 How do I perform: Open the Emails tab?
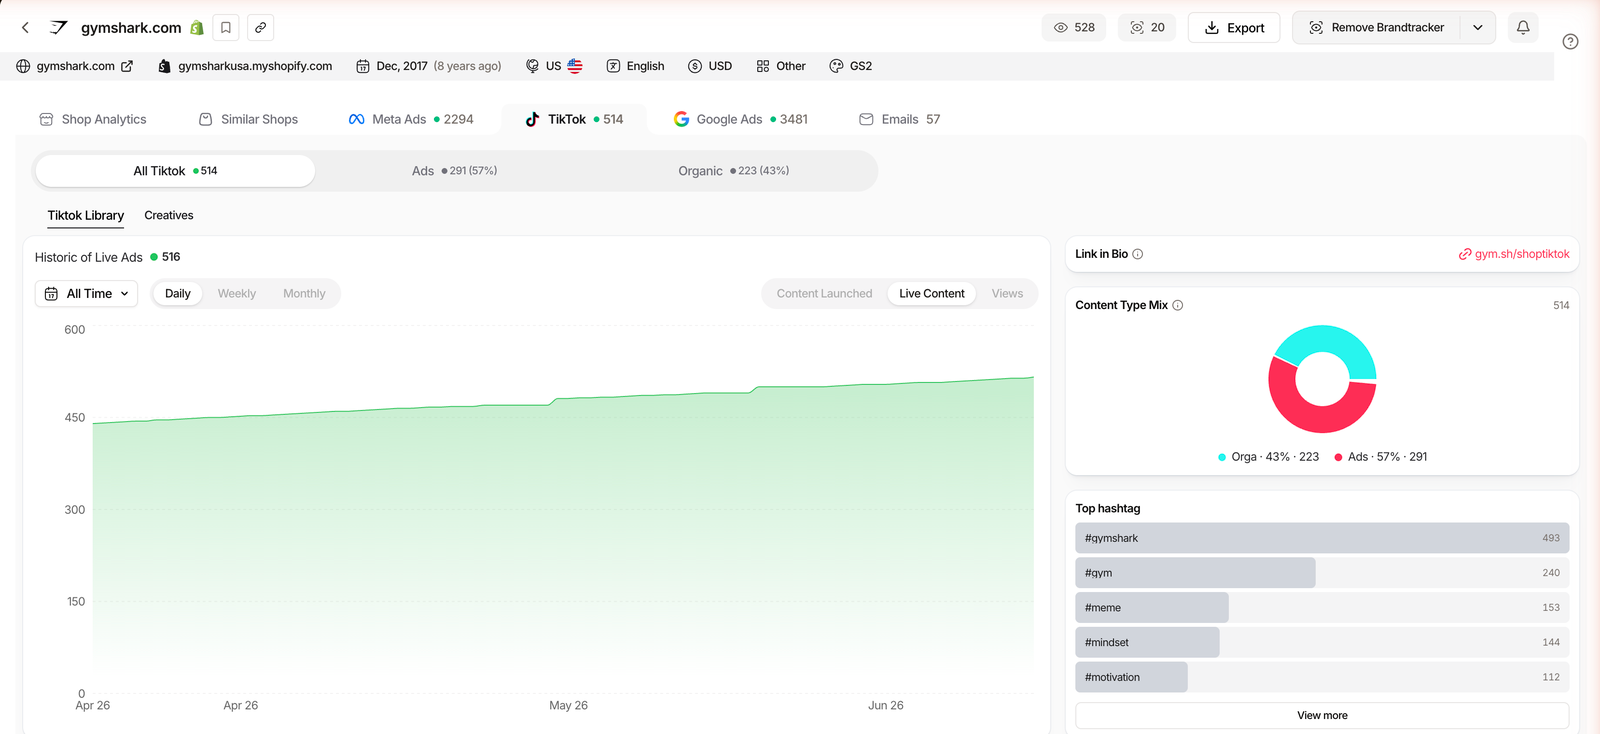tap(900, 119)
